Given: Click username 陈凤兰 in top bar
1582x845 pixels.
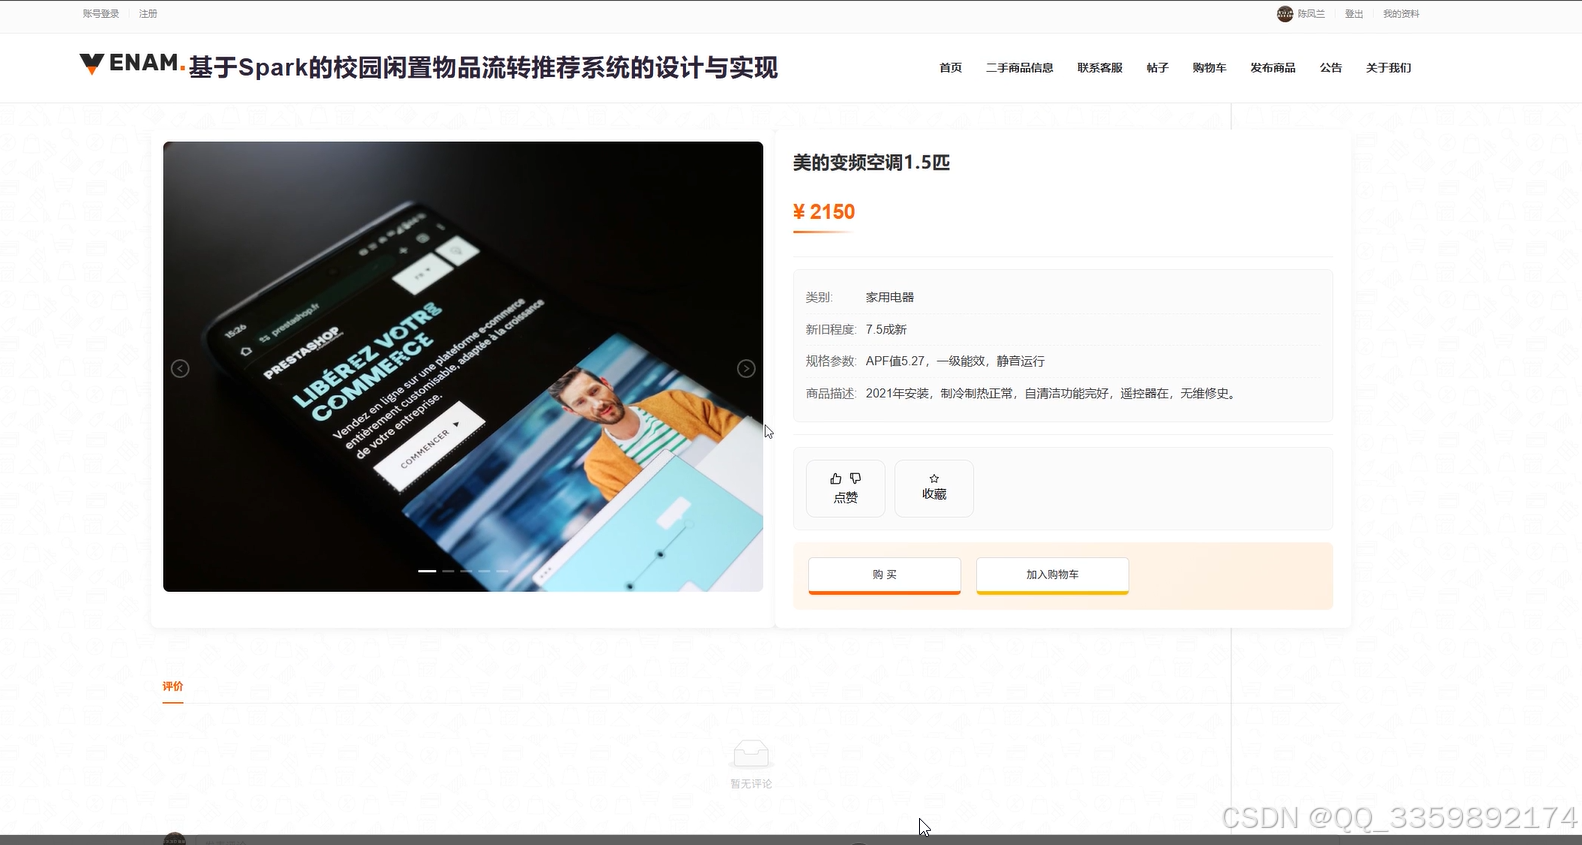Looking at the screenshot, I should point(1311,14).
